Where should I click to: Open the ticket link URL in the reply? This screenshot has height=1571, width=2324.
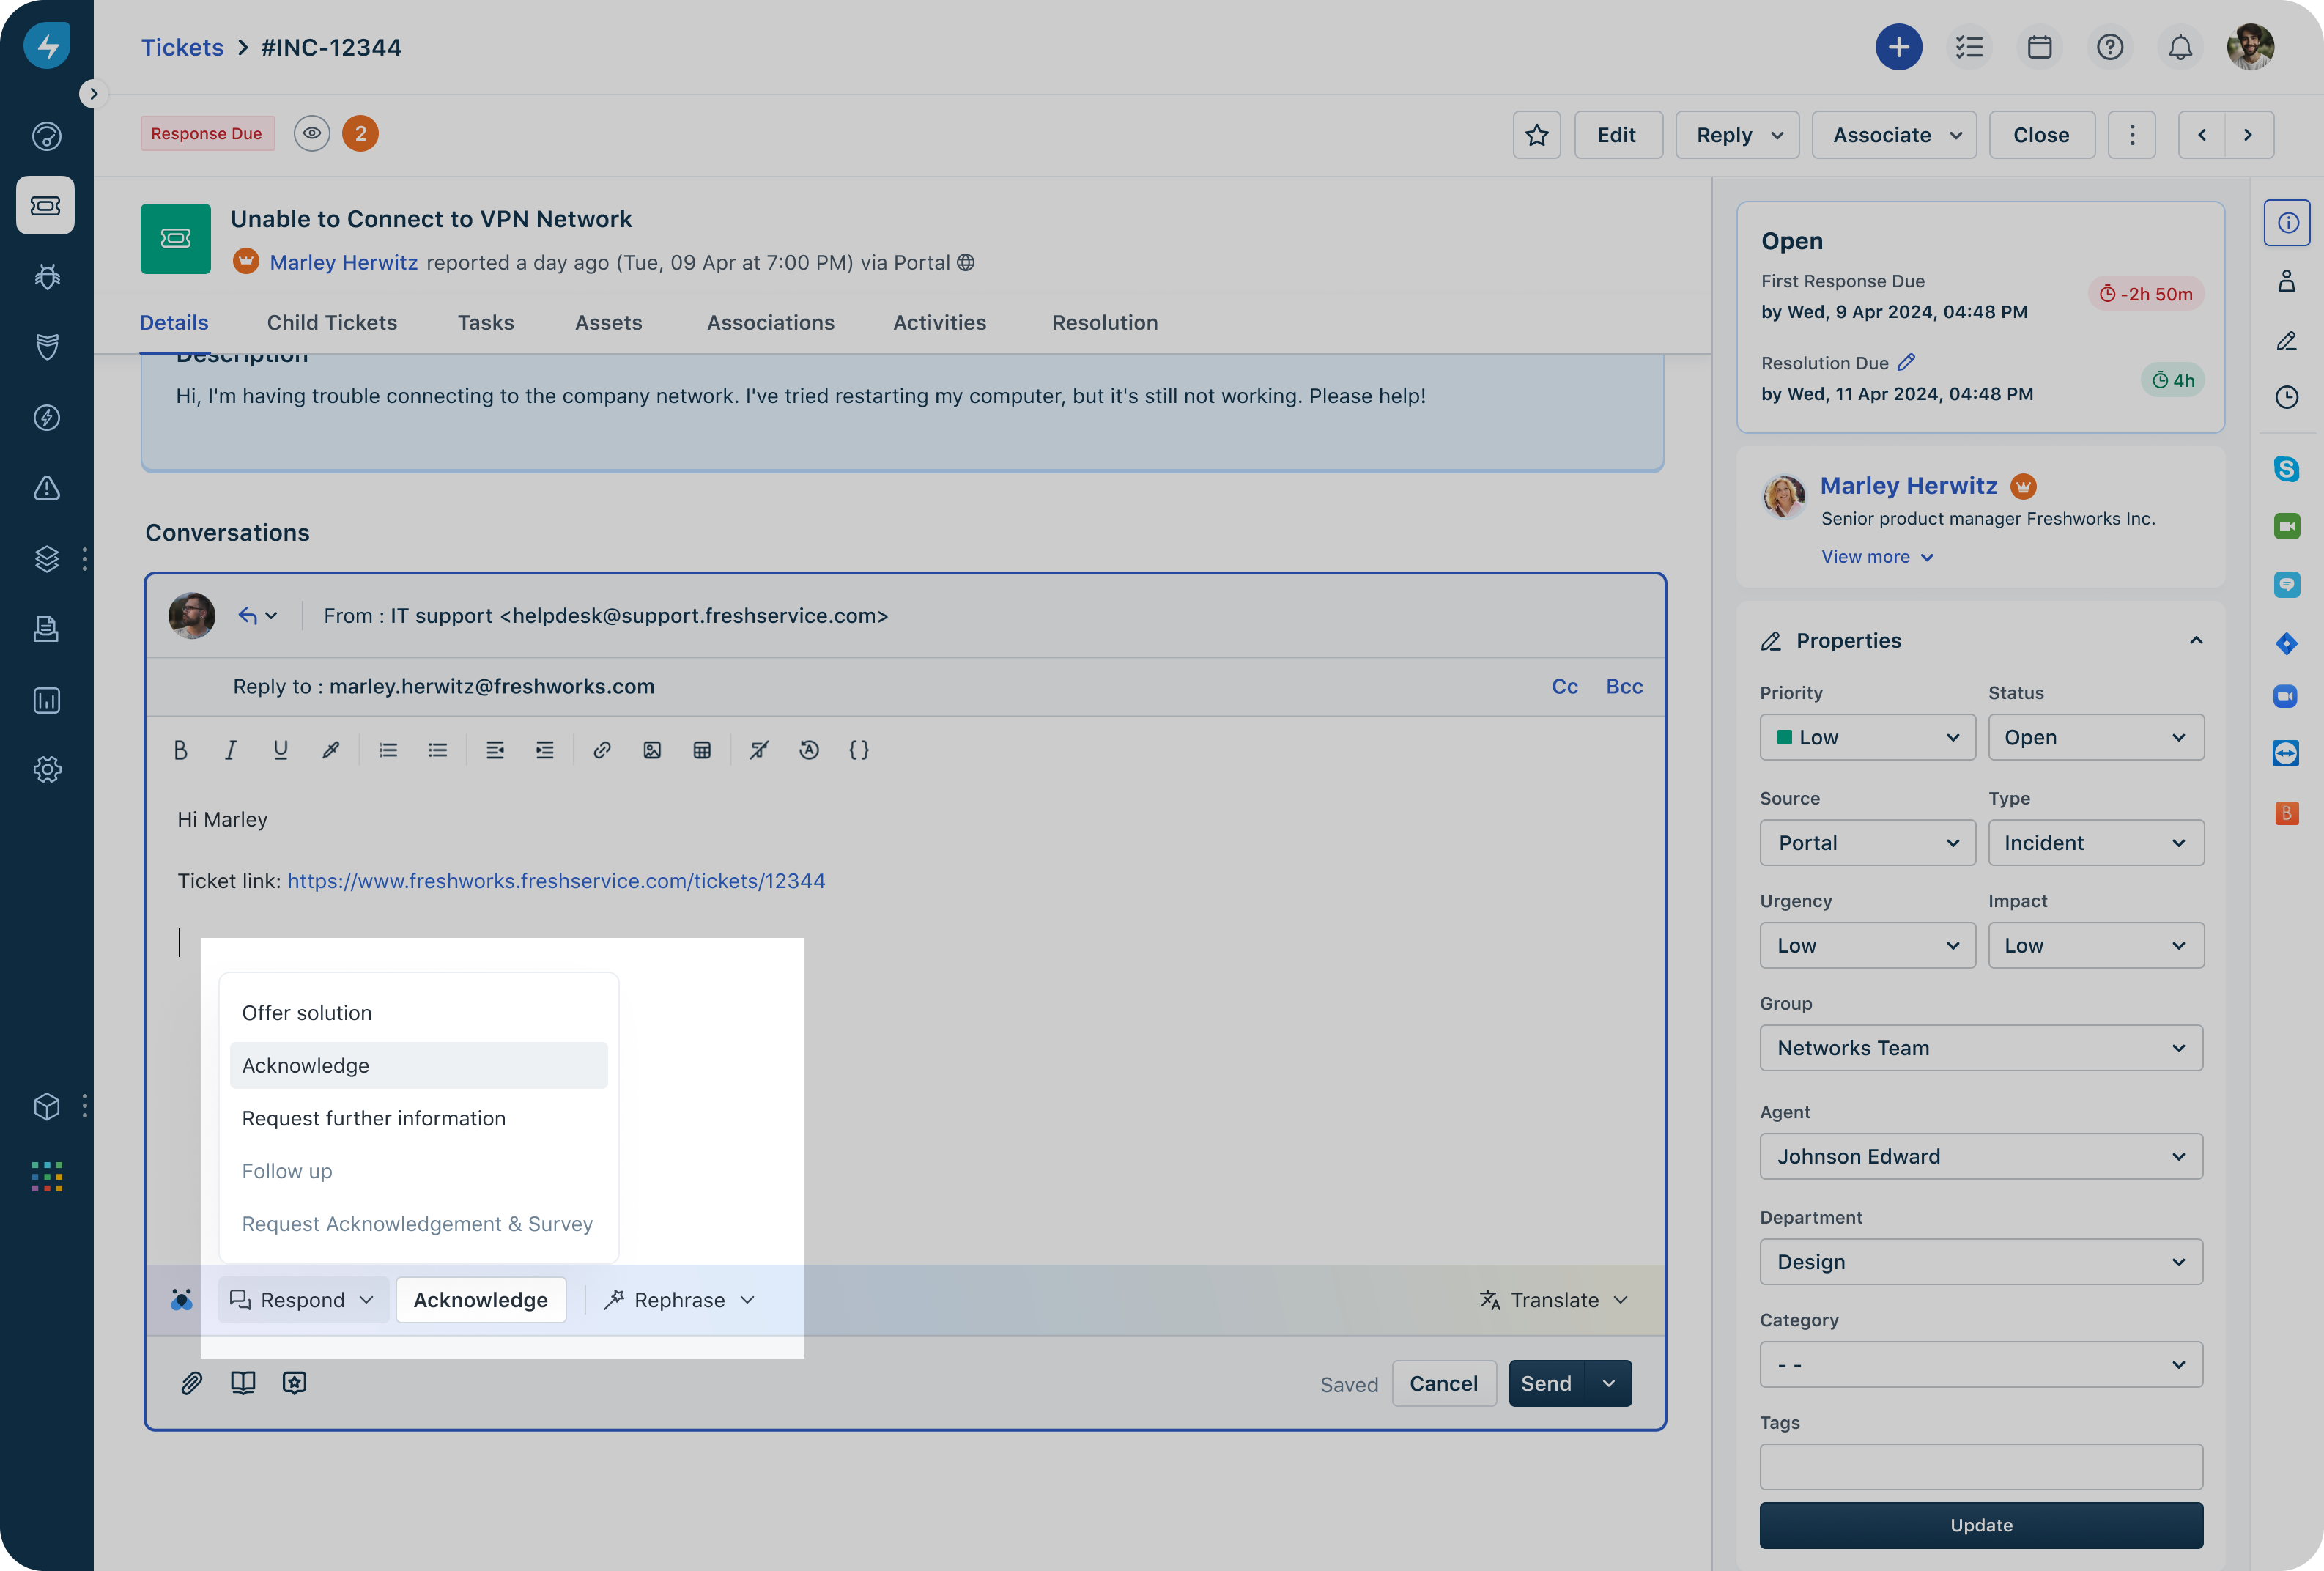556,881
